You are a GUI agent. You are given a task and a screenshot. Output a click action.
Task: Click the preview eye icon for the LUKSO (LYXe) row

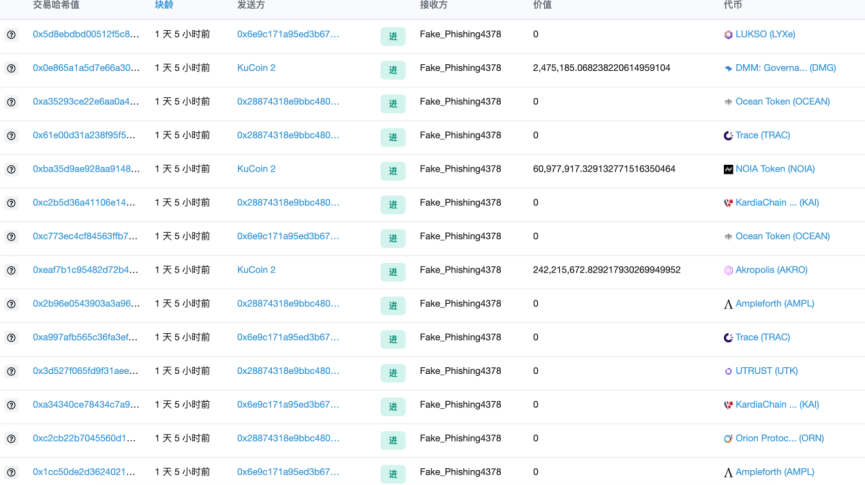point(11,35)
